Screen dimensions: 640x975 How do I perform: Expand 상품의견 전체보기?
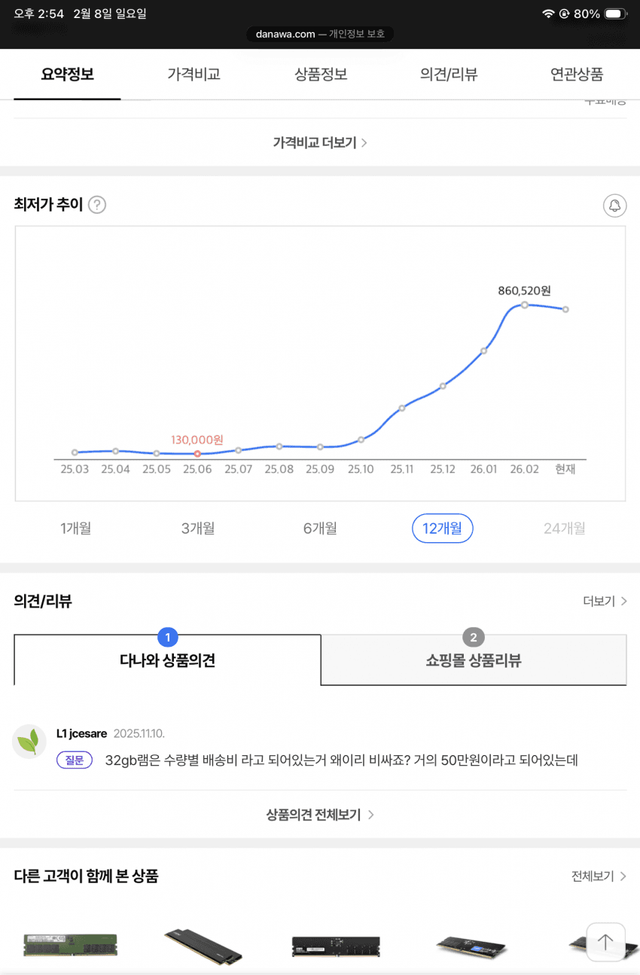(x=320, y=815)
